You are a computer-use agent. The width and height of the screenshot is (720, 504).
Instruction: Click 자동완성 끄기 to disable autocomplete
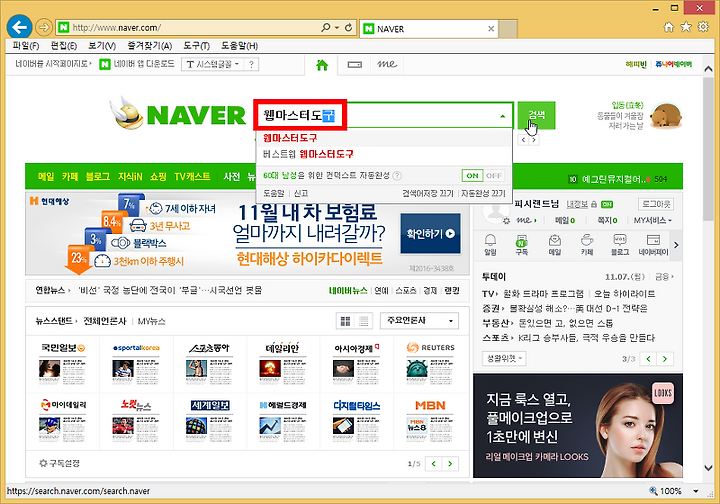pos(483,193)
